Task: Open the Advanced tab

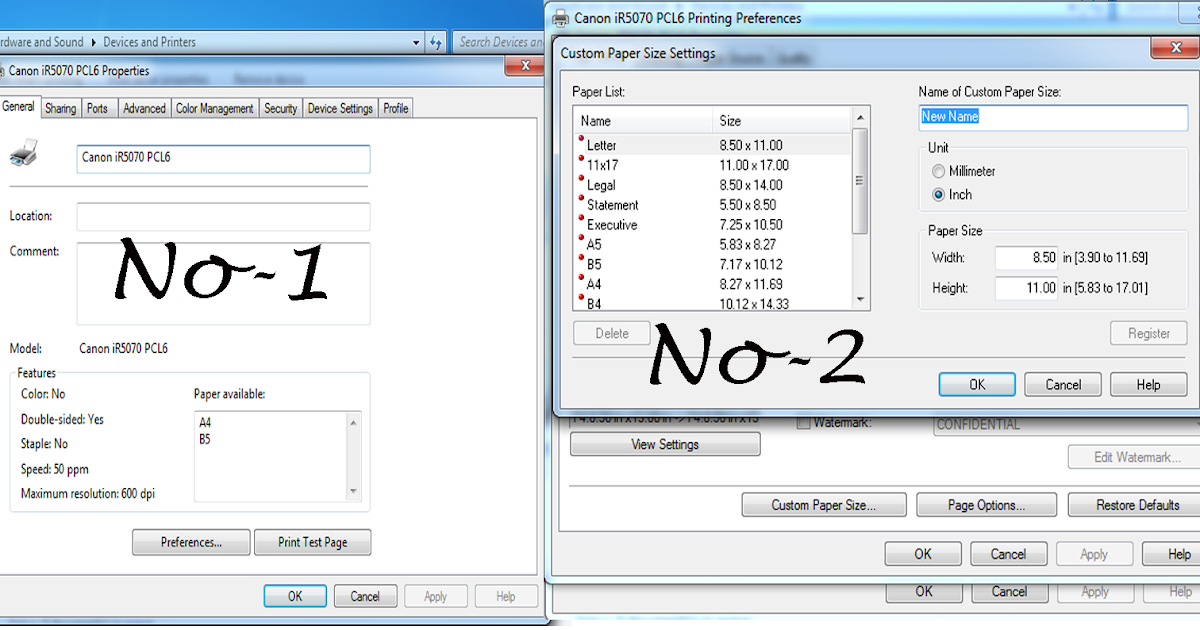Action: [x=144, y=108]
